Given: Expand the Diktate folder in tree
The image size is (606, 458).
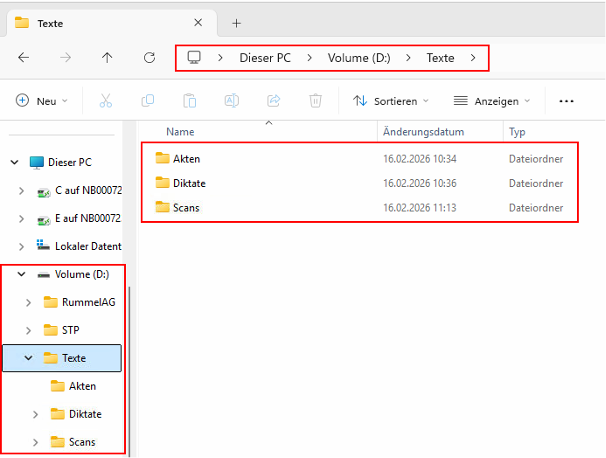Looking at the screenshot, I should point(35,414).
